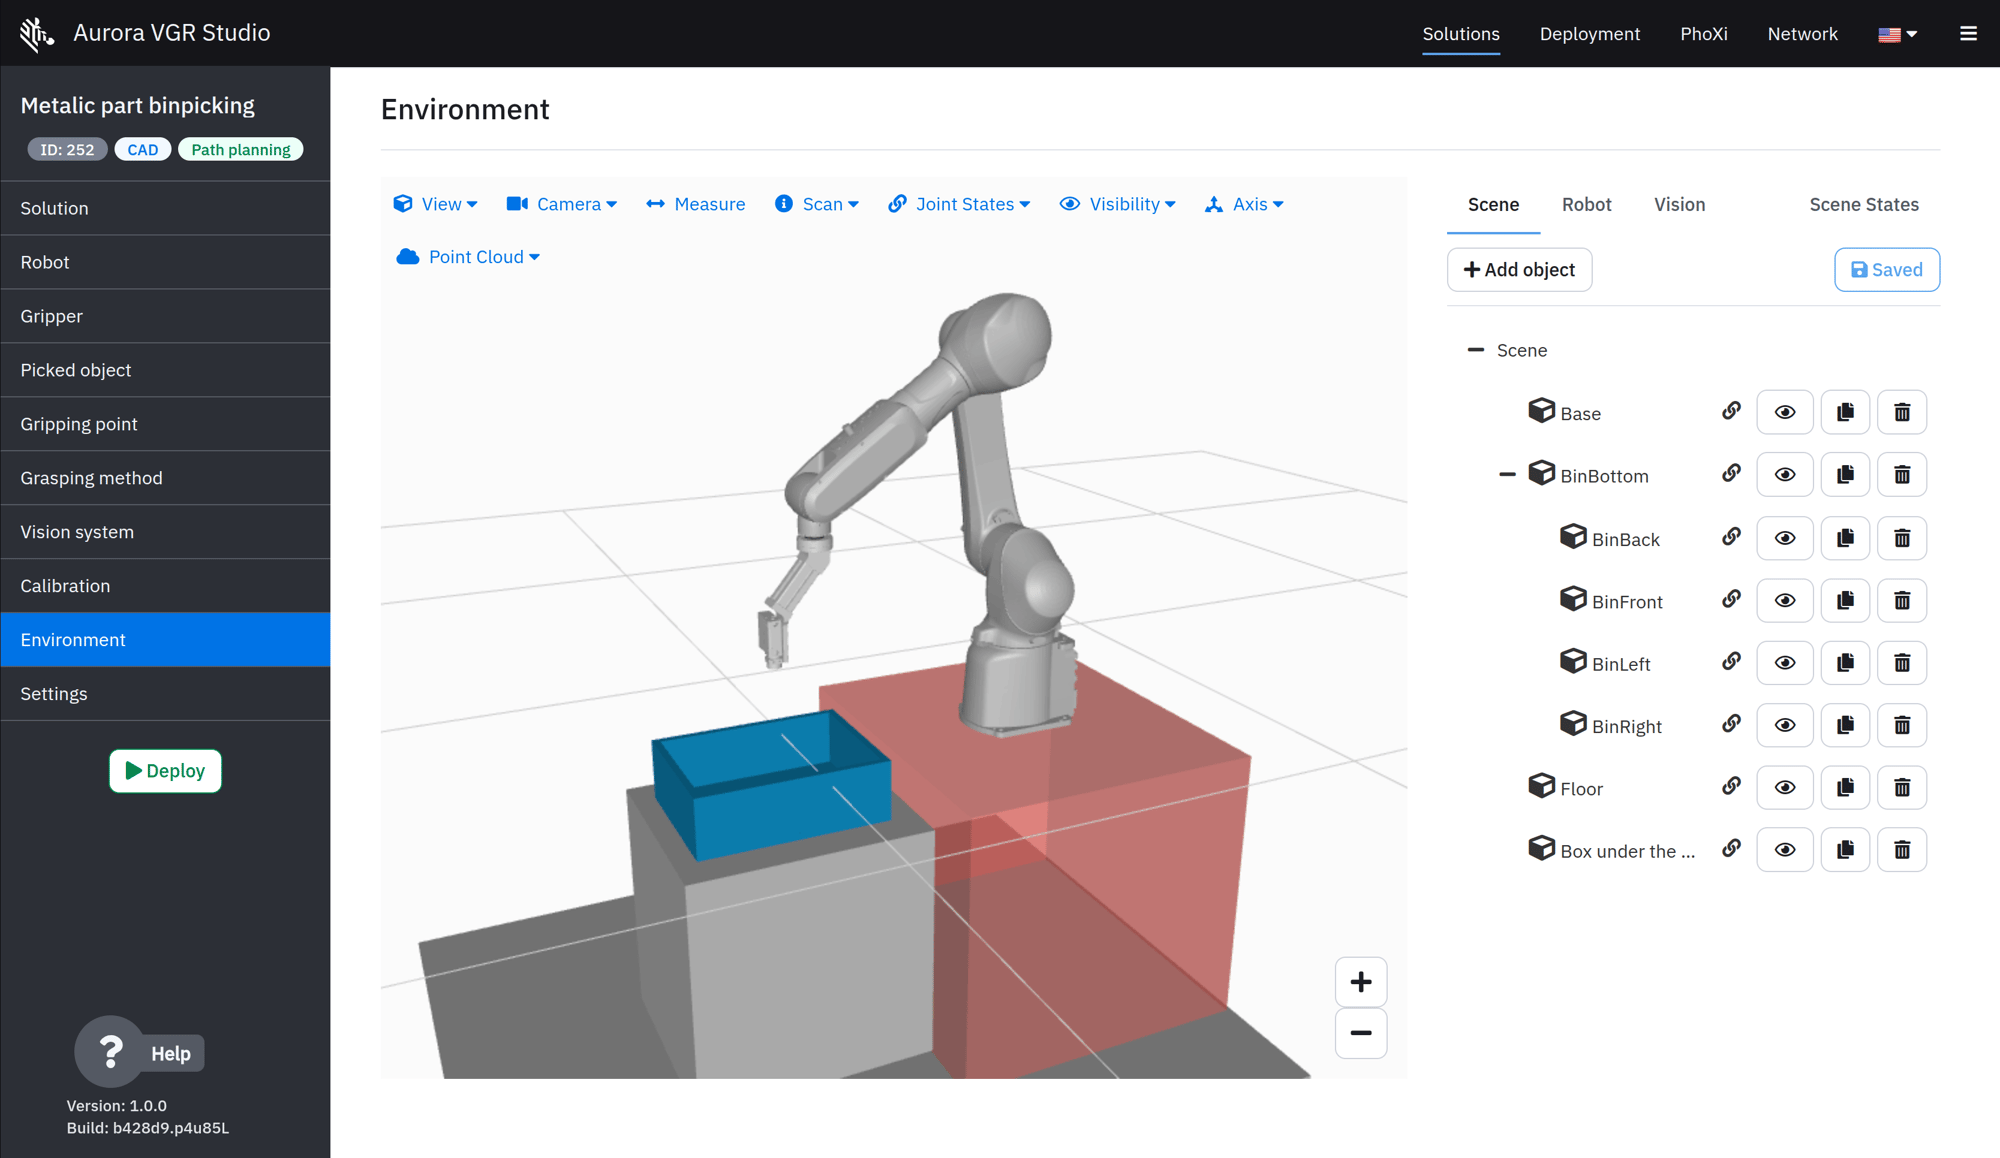This screenshot has height=1158, width=2000.
Task: Expand the Joint States dropdown
Action: (959, 204)
